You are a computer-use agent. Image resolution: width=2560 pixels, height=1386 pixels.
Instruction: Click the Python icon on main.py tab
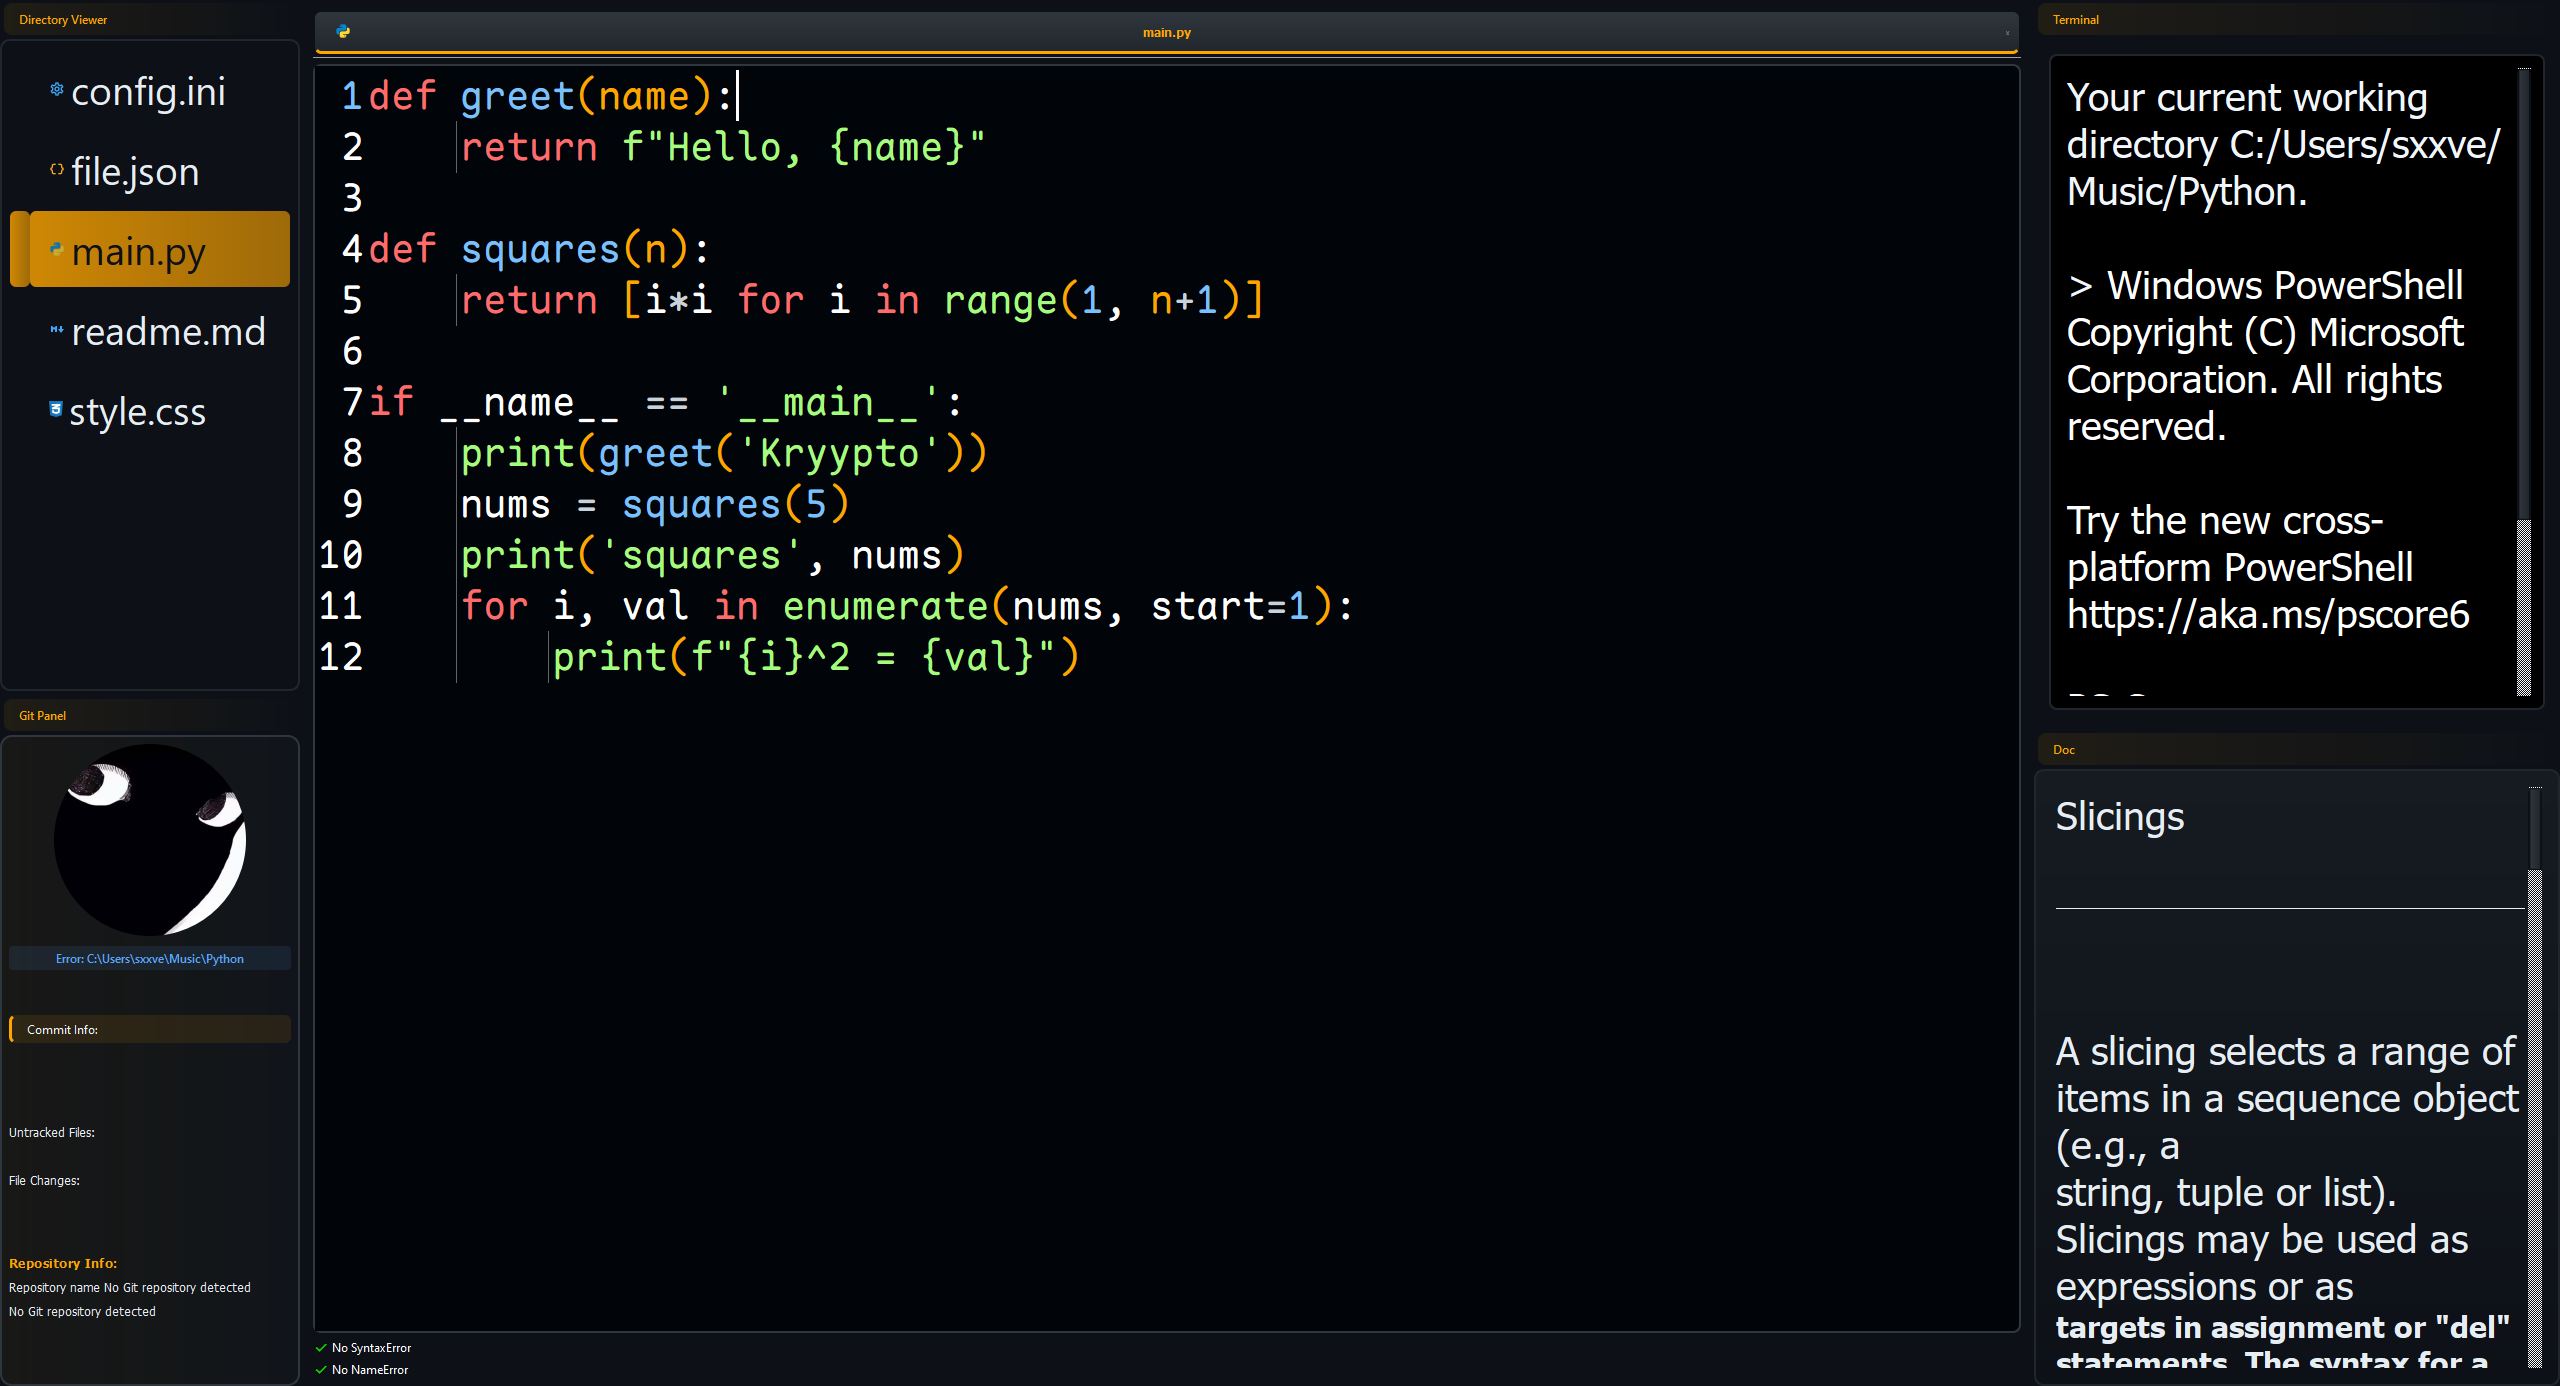point(343,32)
